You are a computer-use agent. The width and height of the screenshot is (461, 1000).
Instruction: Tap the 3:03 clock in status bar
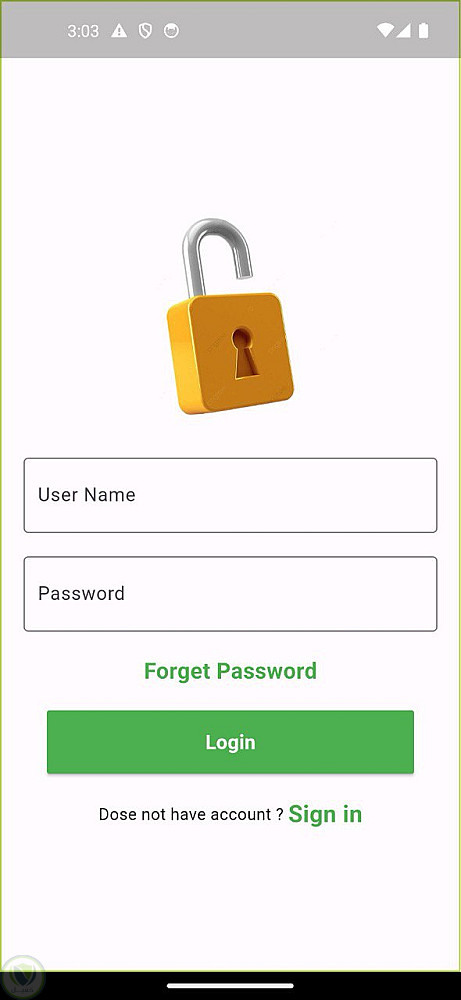click(x=83, y=31)
